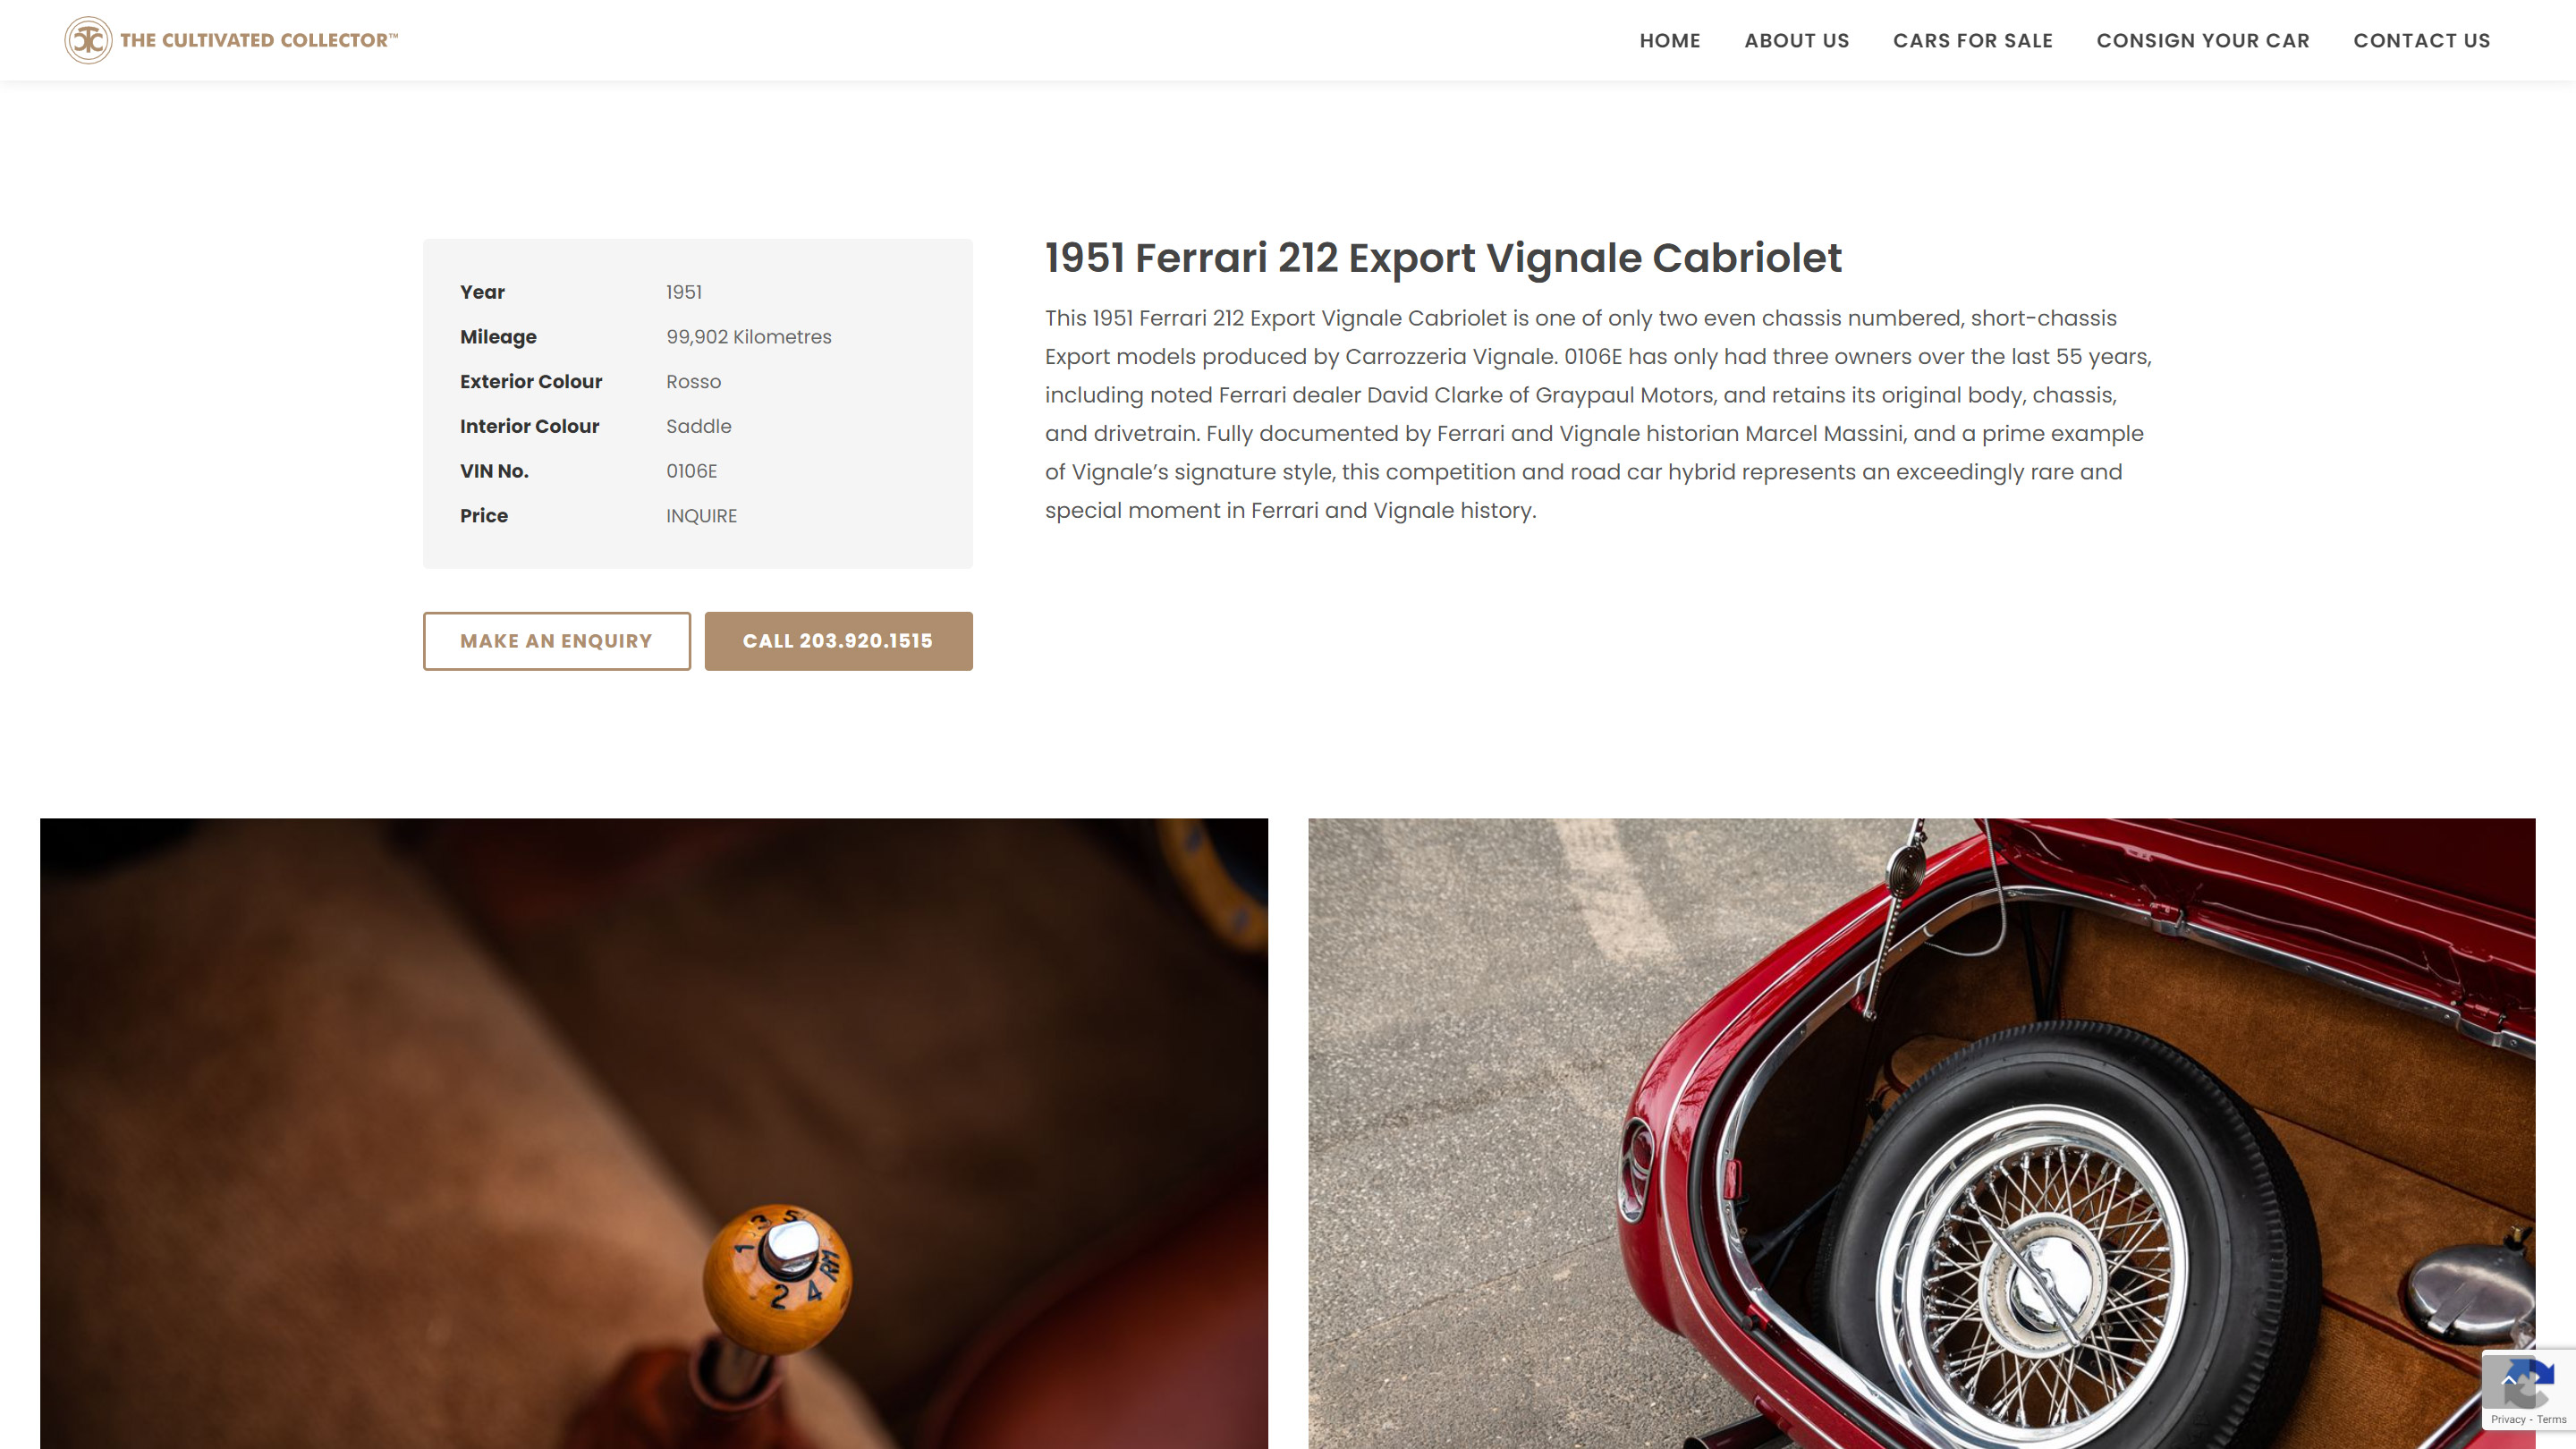
Task: Open the spare wheel trunk photo
Action: (x=1921, y=1133)
